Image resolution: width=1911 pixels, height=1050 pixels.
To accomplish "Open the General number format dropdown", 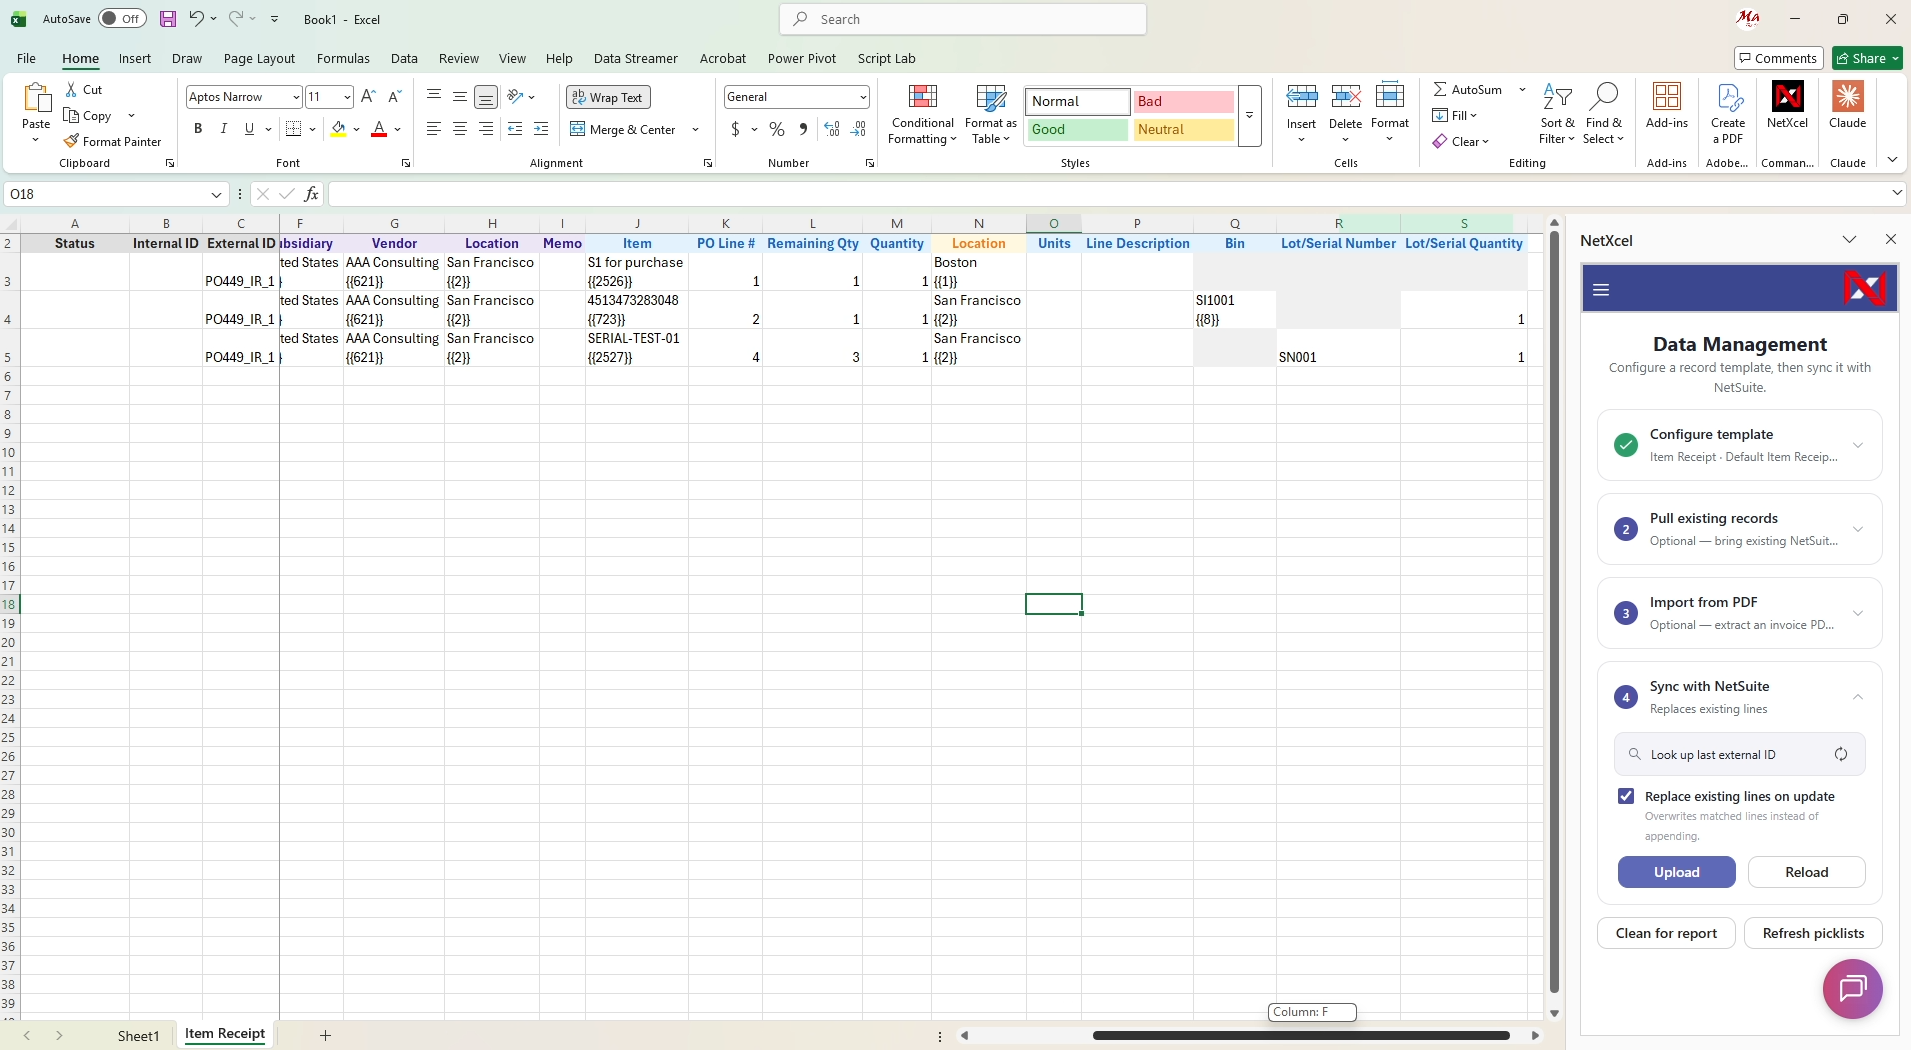I will tap(862, 97).
